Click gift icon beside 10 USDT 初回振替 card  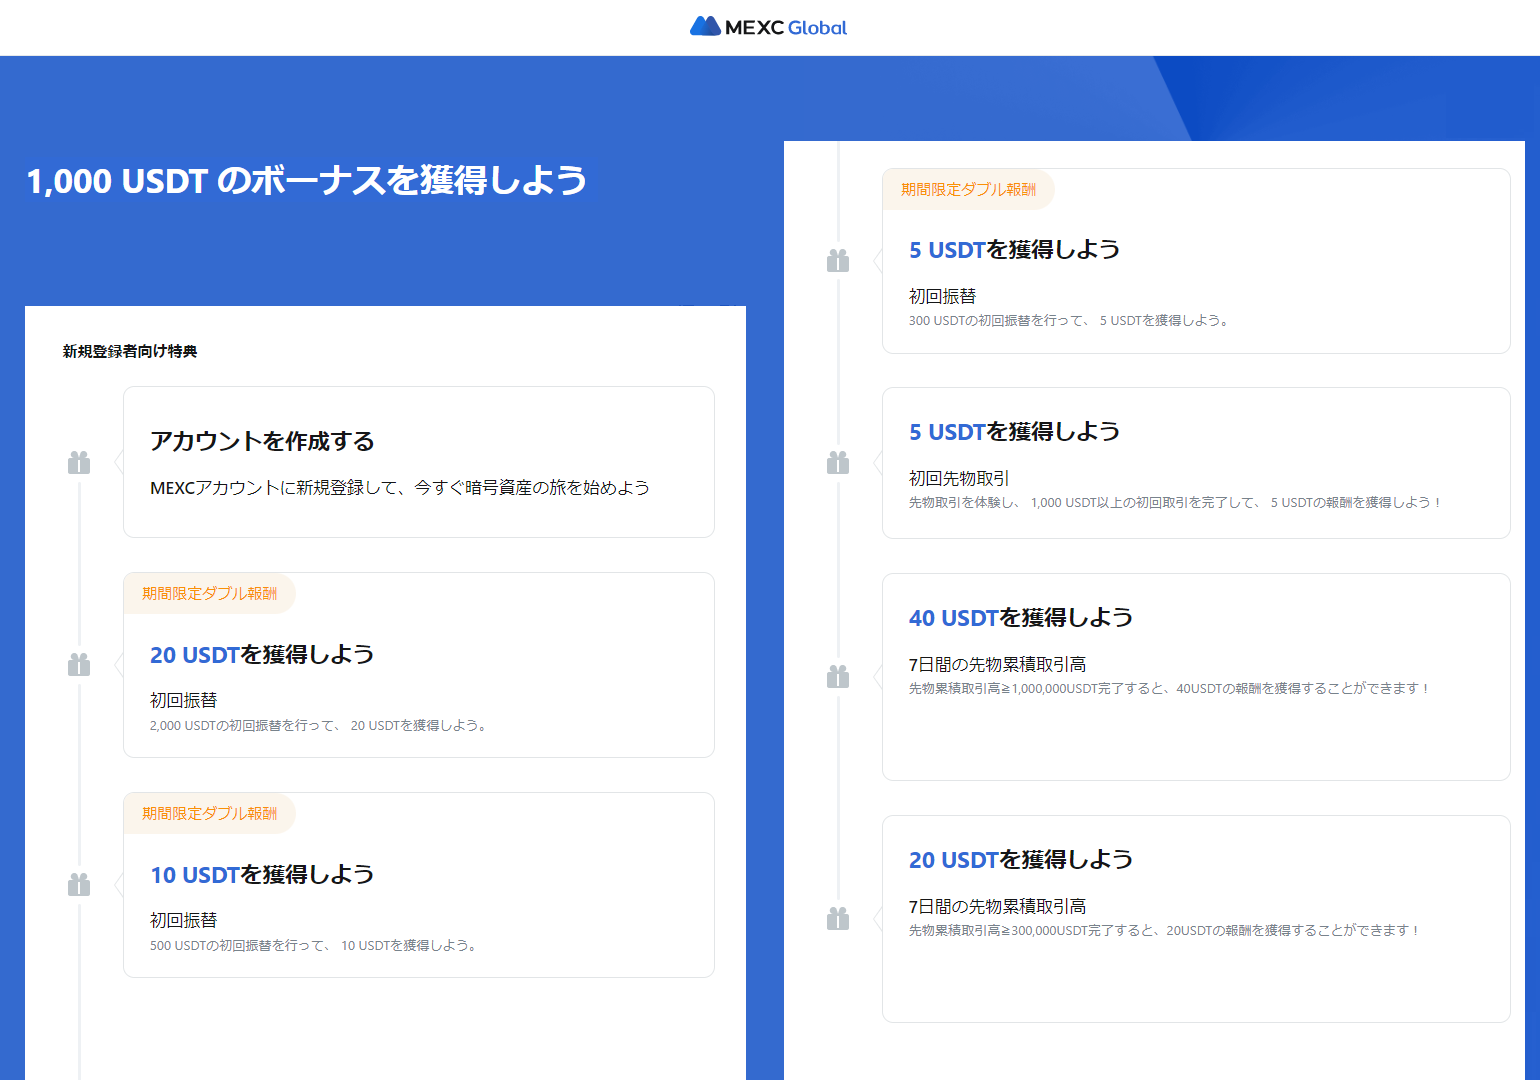click(x=79, y=884)
